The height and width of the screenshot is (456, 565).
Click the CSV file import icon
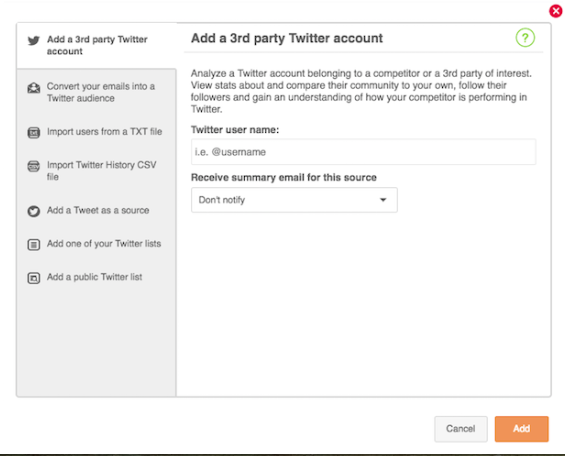click(x=34, y=166)
